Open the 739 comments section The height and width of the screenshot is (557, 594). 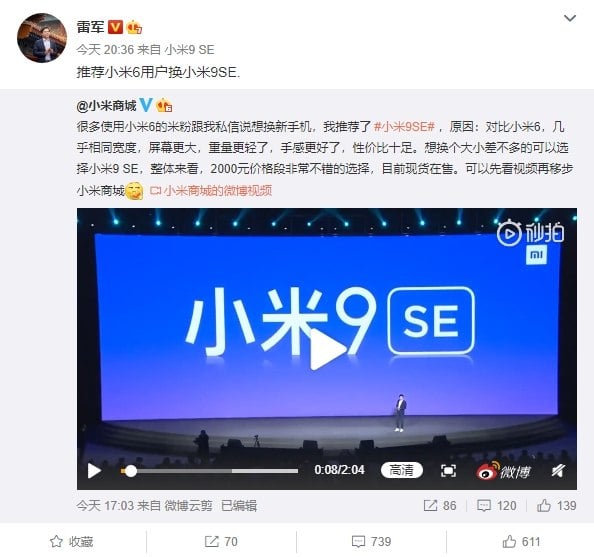[371, 541]
